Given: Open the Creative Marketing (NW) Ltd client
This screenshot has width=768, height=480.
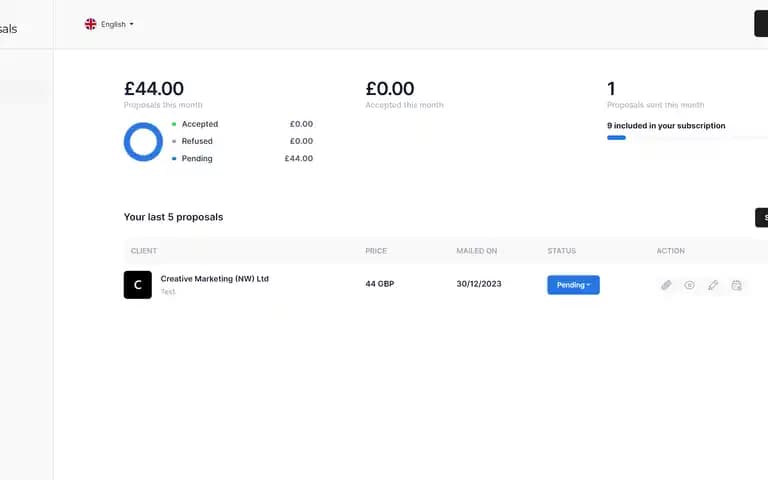Looking at the screenshot, I should [215, 279].
